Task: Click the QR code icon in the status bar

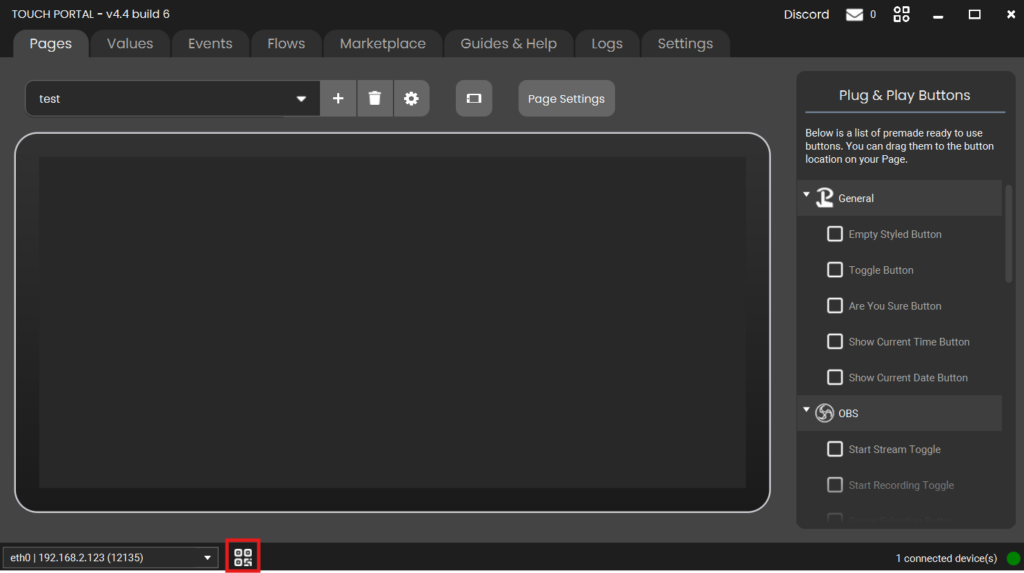Action: tap(243, 557)
